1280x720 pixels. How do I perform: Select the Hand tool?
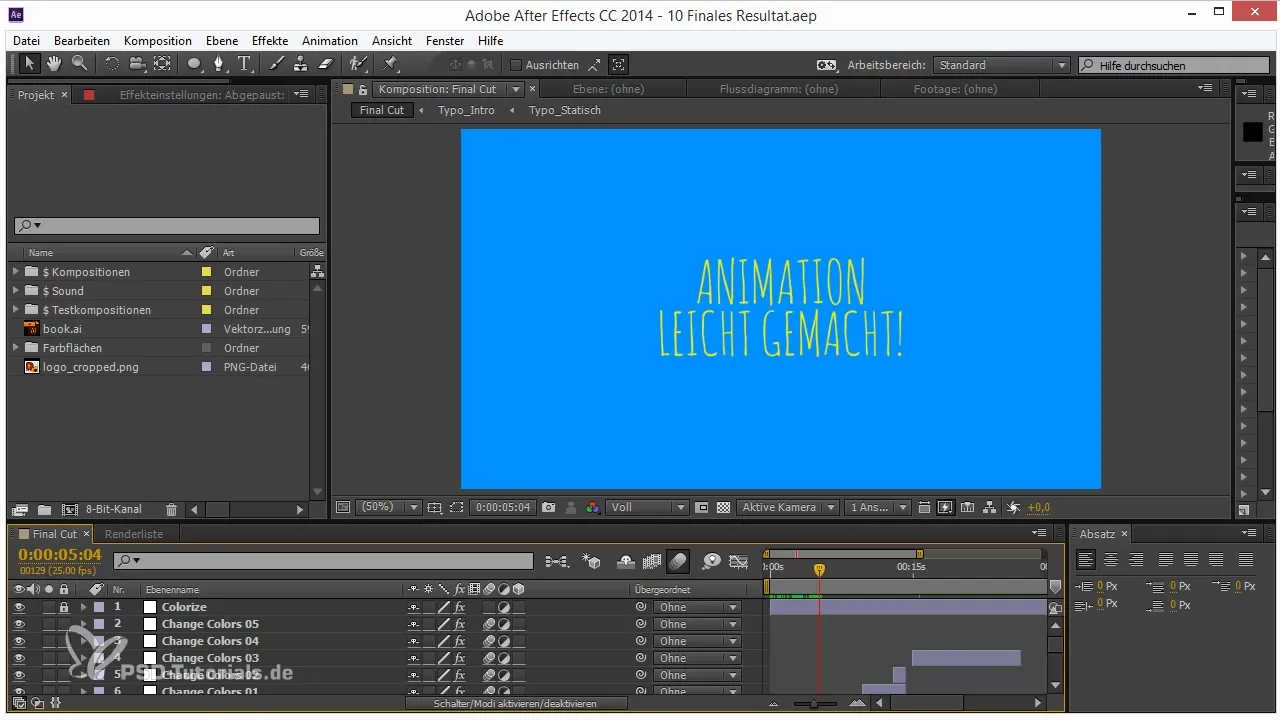pyautogui.click(x=54, y=64)
